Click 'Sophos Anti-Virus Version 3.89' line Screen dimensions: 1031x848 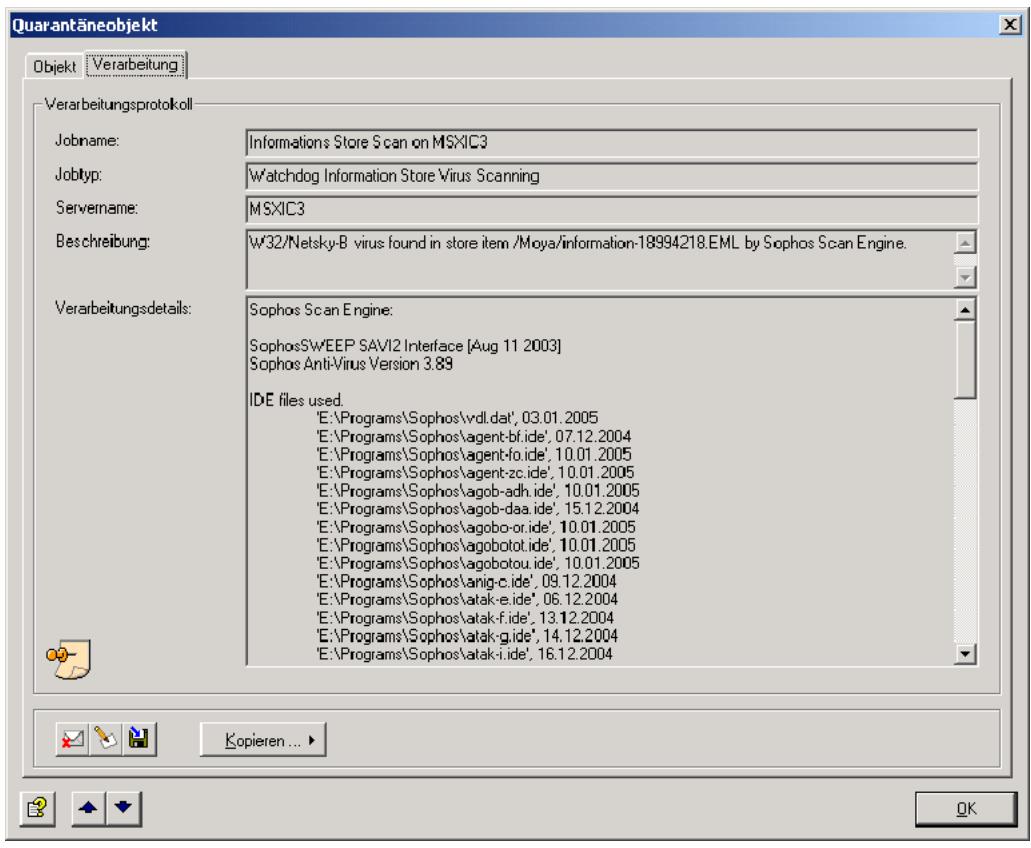click(x=351, y=364)
